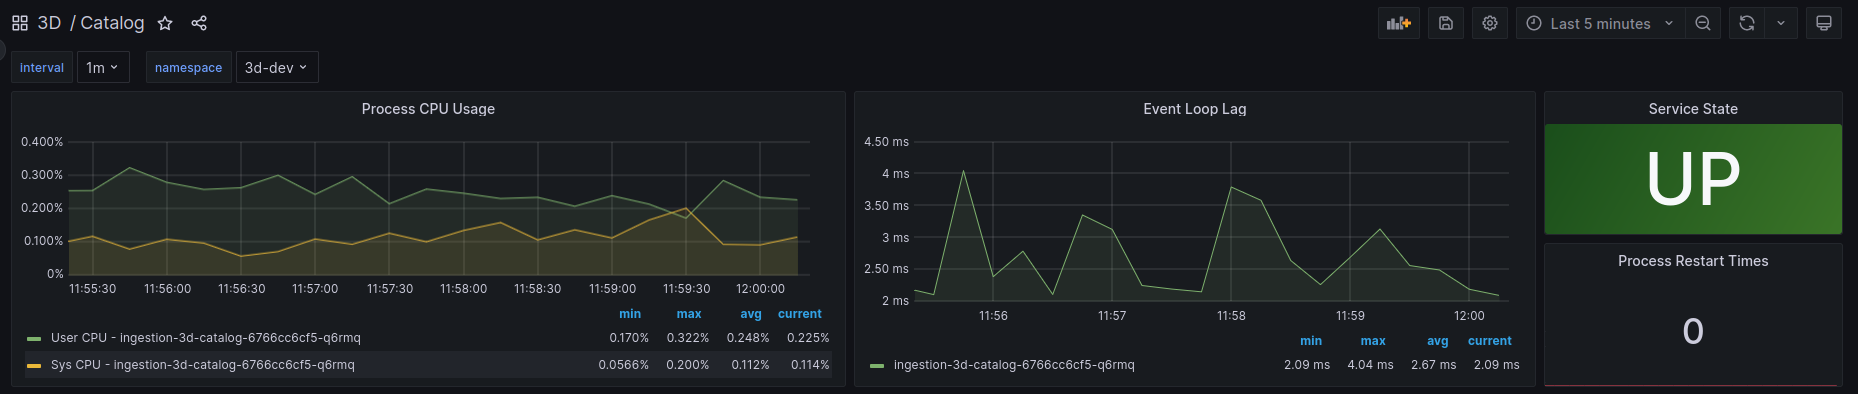Change yellow Sys CPU series color
The width and height of the screenshot is (1858, 394).
point(34,366)
